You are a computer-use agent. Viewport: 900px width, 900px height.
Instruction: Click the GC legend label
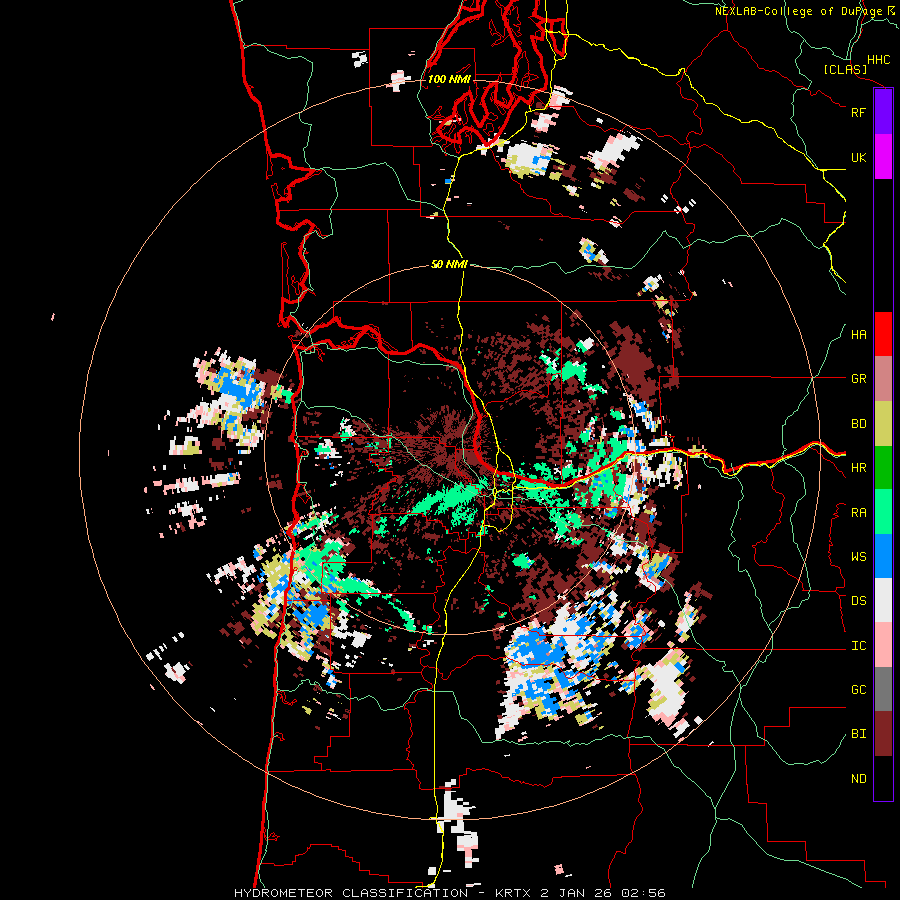(858, 690)
